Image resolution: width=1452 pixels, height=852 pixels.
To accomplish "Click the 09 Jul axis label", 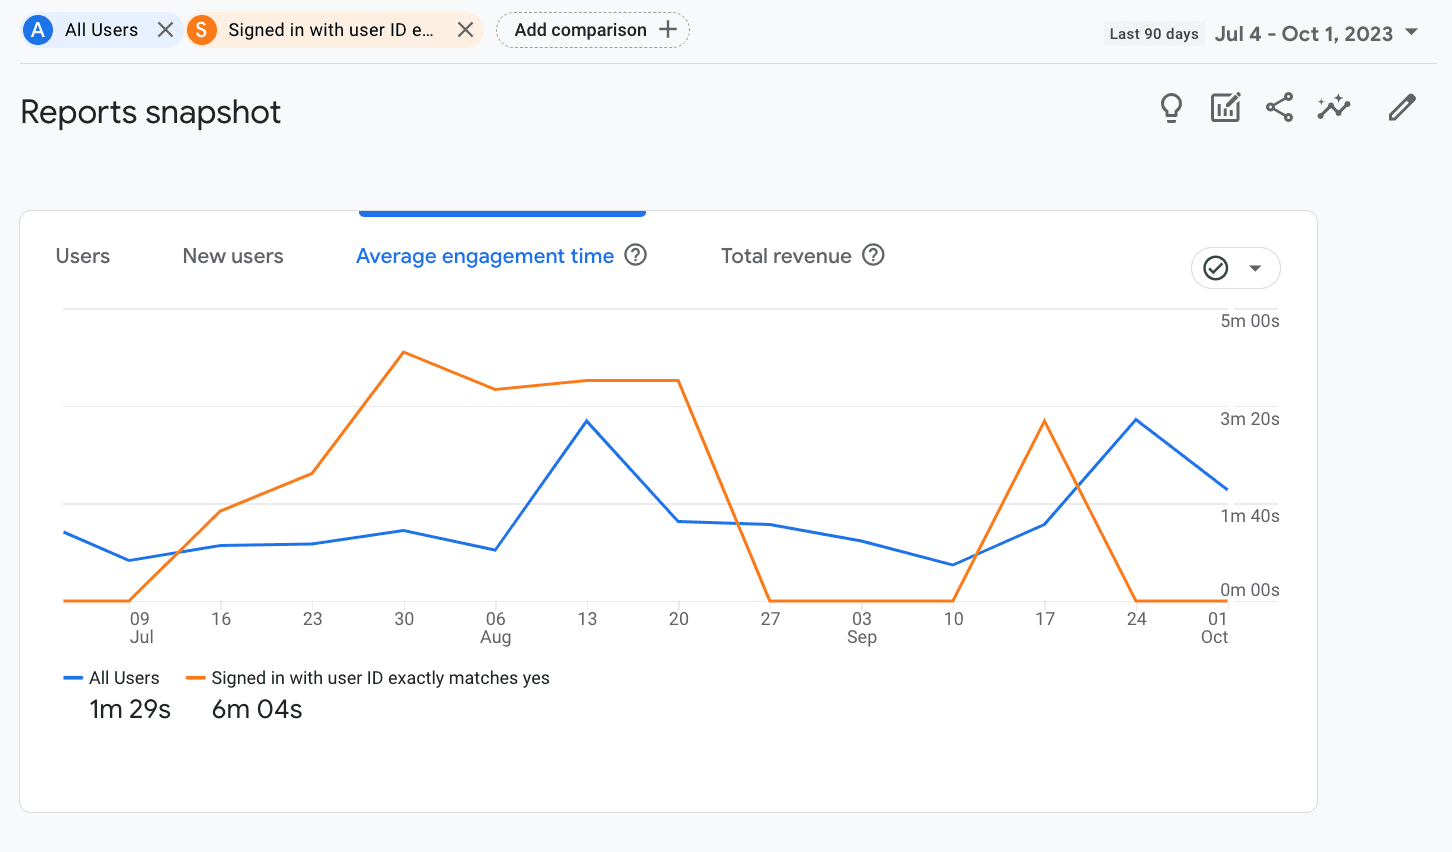I will [x=141, y=628].
